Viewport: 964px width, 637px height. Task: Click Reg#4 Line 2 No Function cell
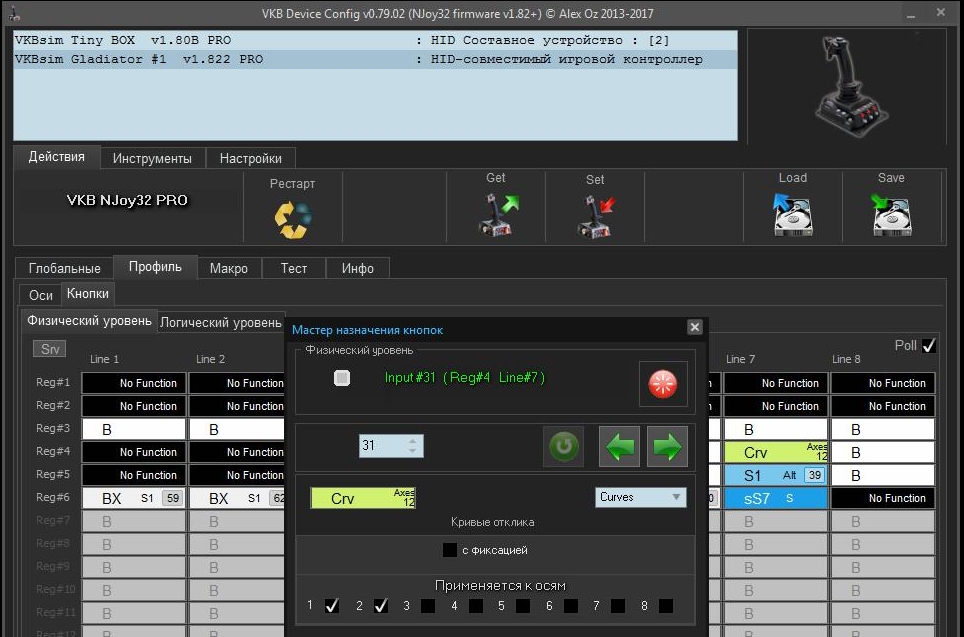point(237,453)
